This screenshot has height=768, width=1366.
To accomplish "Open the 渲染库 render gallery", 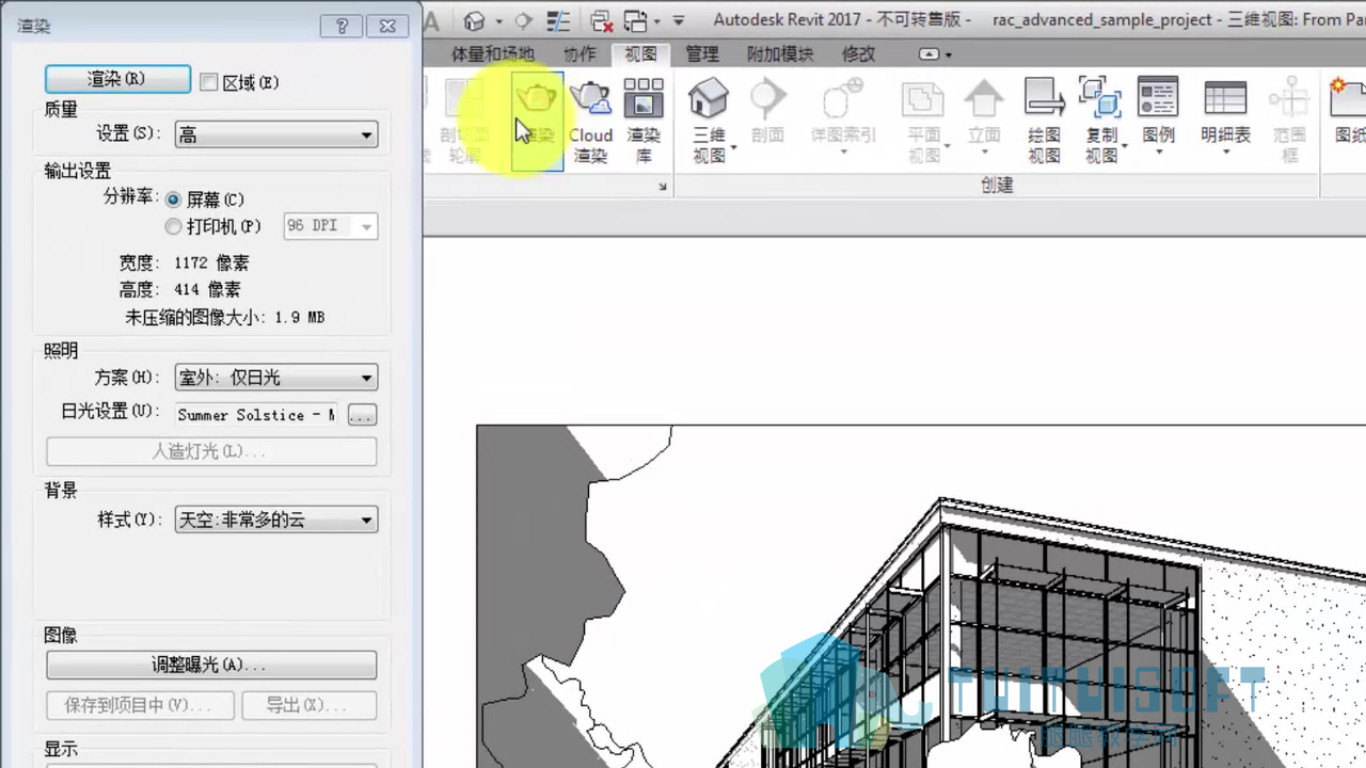I will [643, 120].
